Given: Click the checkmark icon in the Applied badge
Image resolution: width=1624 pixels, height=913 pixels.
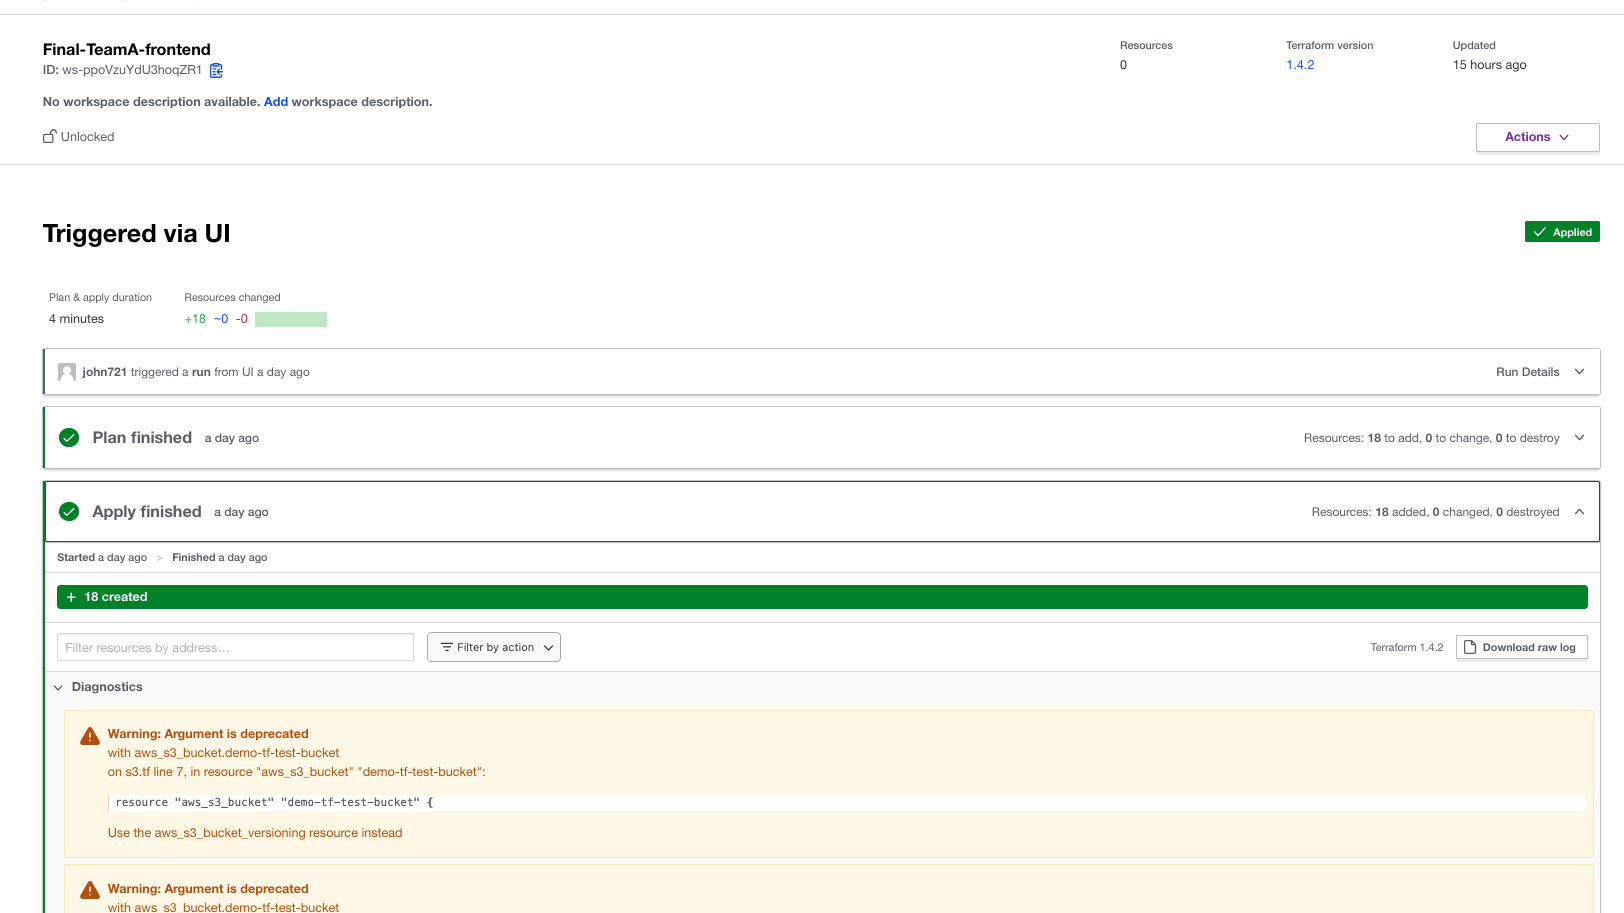Looking at the screenshot, I should (1541, 231).
